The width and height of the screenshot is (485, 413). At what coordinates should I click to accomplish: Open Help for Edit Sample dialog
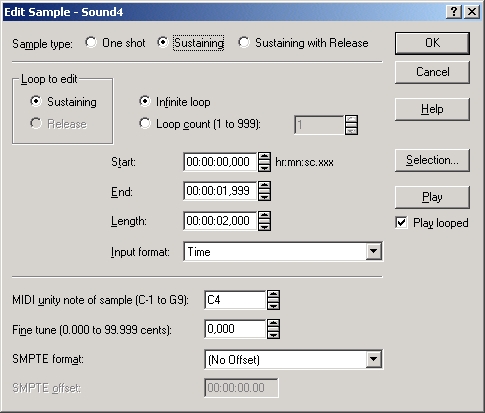[432, 109]
